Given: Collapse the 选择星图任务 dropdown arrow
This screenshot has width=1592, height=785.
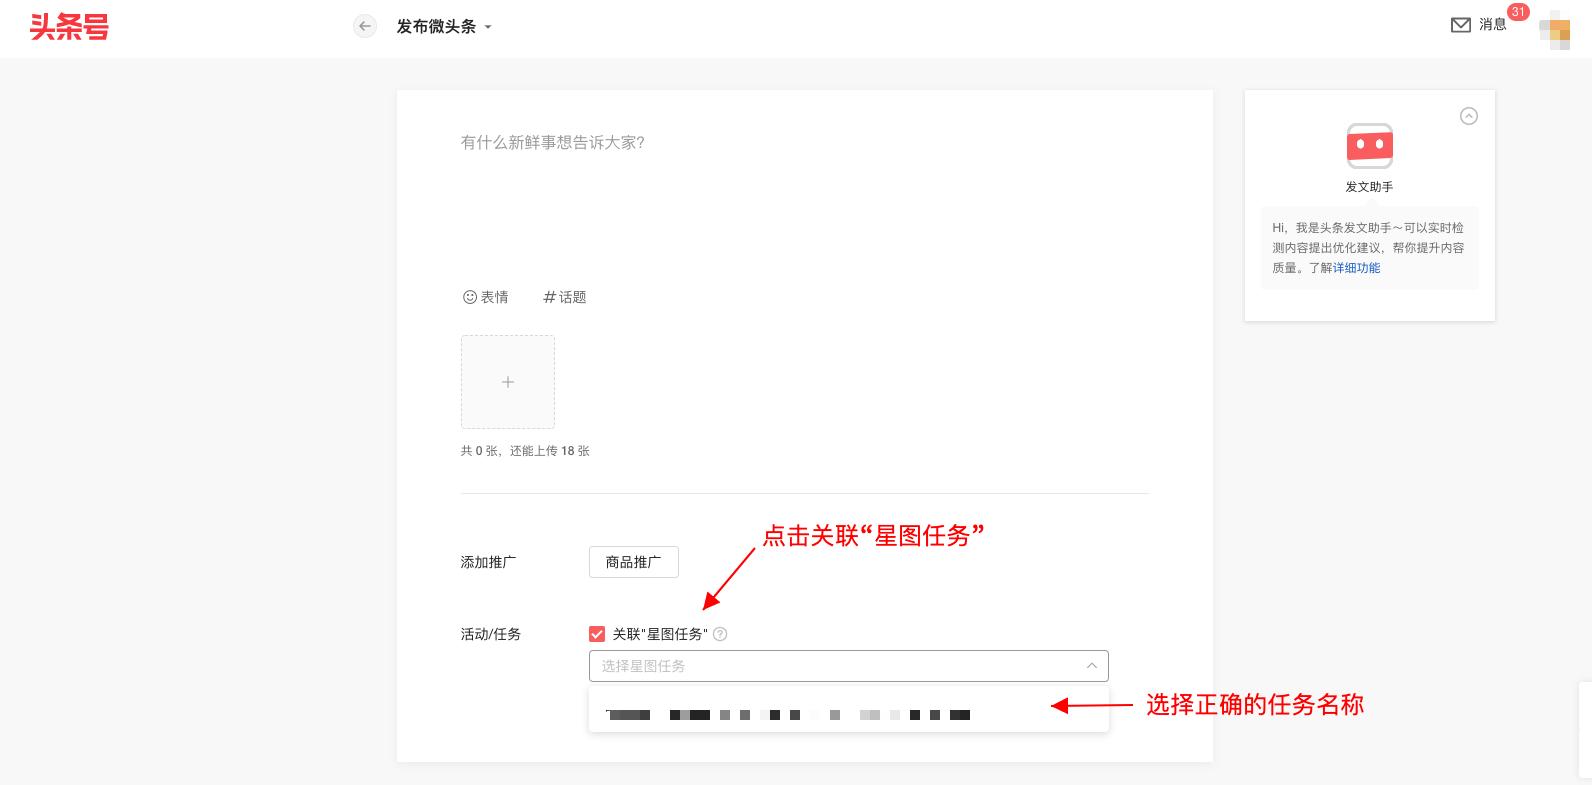Looking at the screenshot, I should click(1091, 666).
